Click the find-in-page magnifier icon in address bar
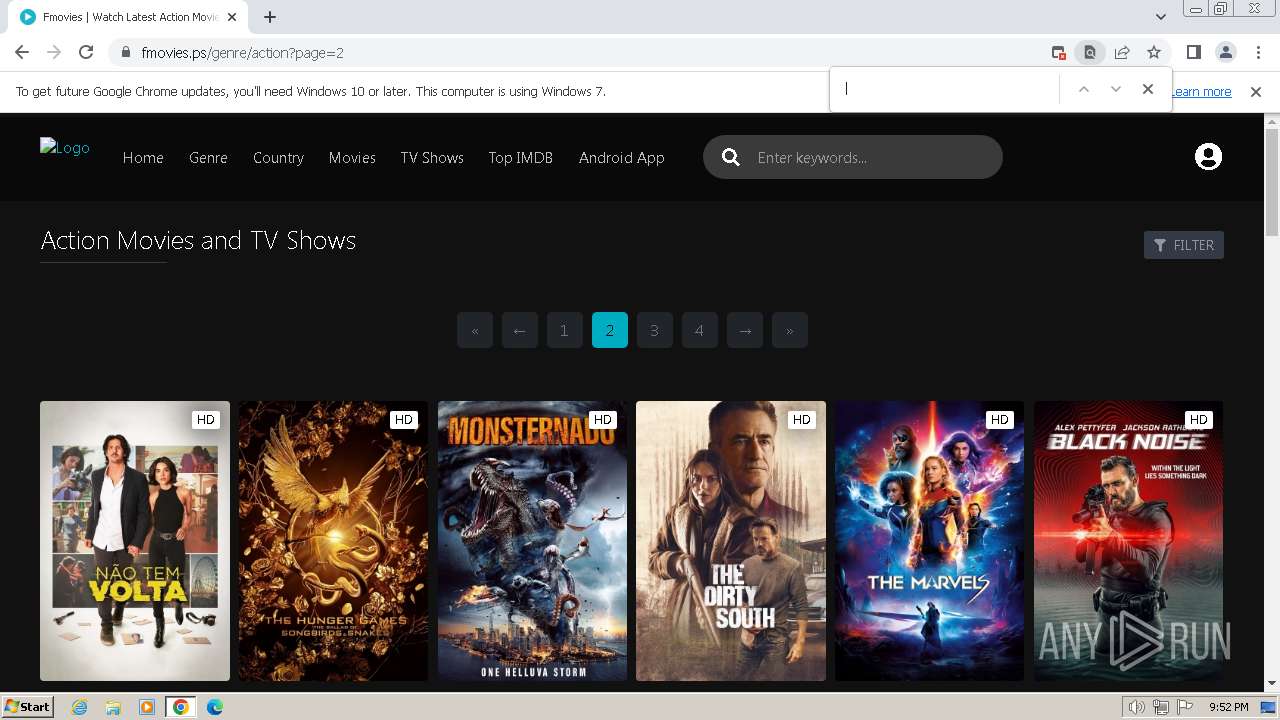This screenshot has width=1280, height=720. pyautogui.click(x=1090, y=53)
